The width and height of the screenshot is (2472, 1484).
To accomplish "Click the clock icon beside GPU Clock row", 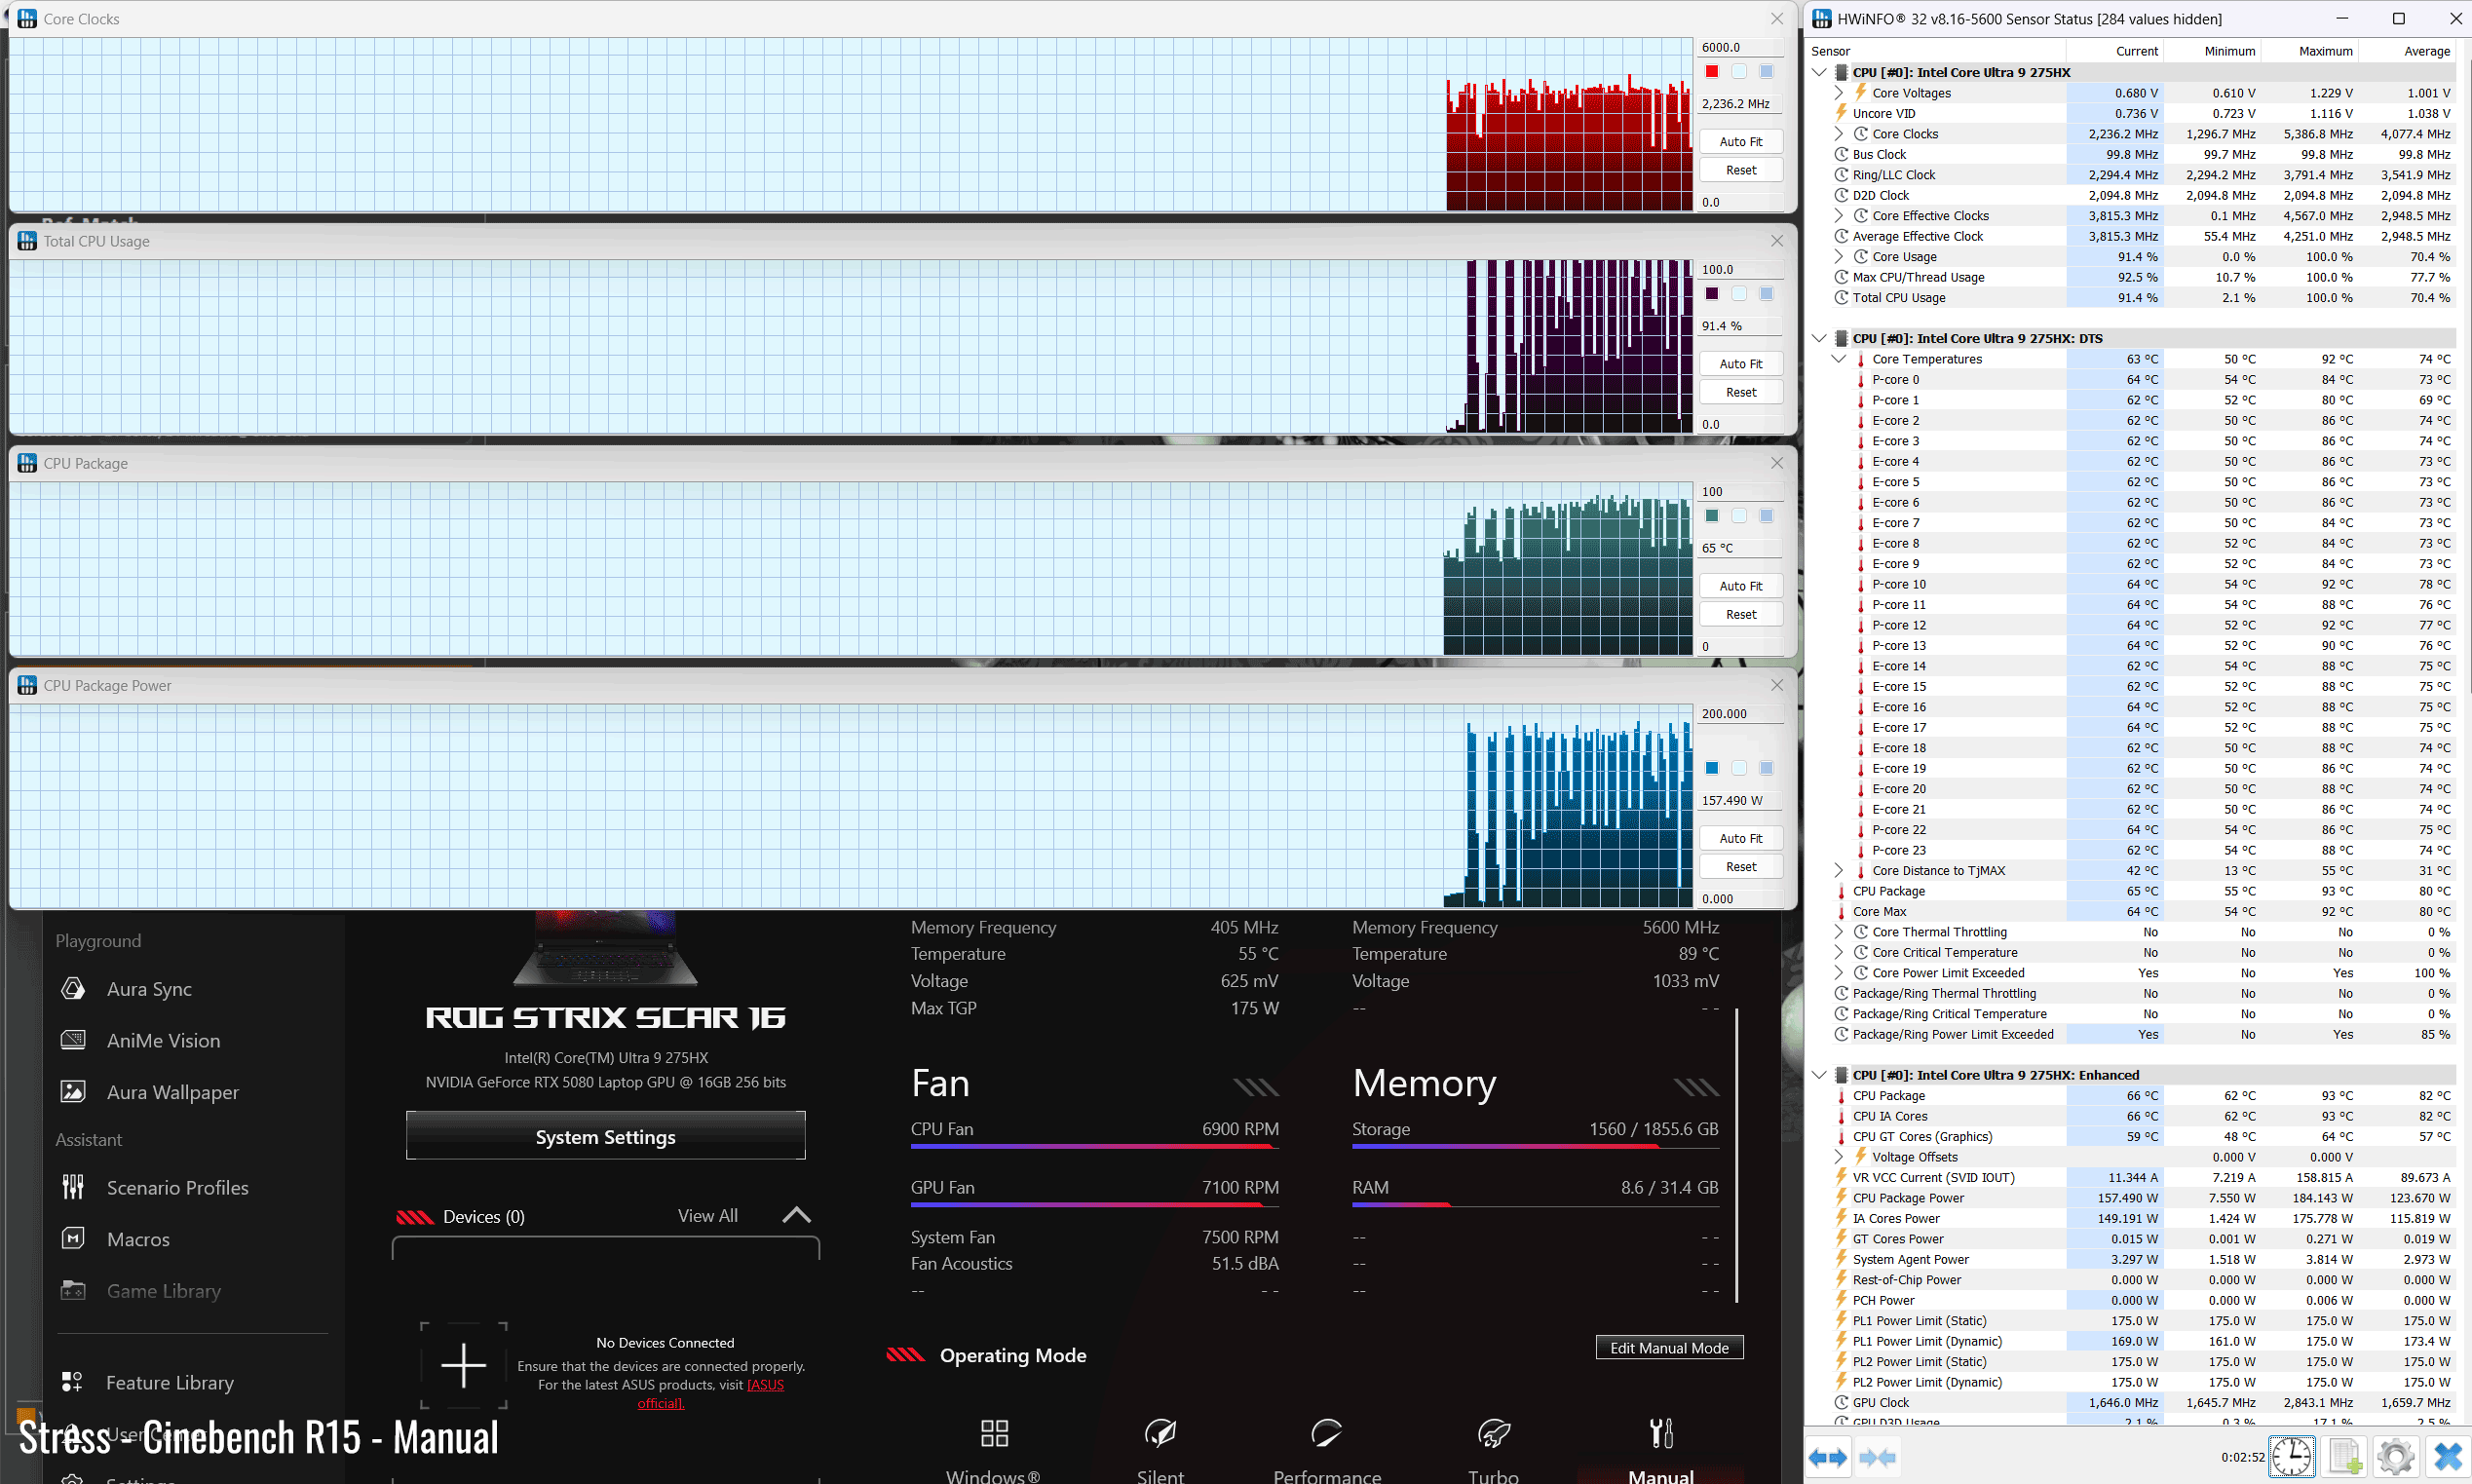I will tap(1841, 1402).
